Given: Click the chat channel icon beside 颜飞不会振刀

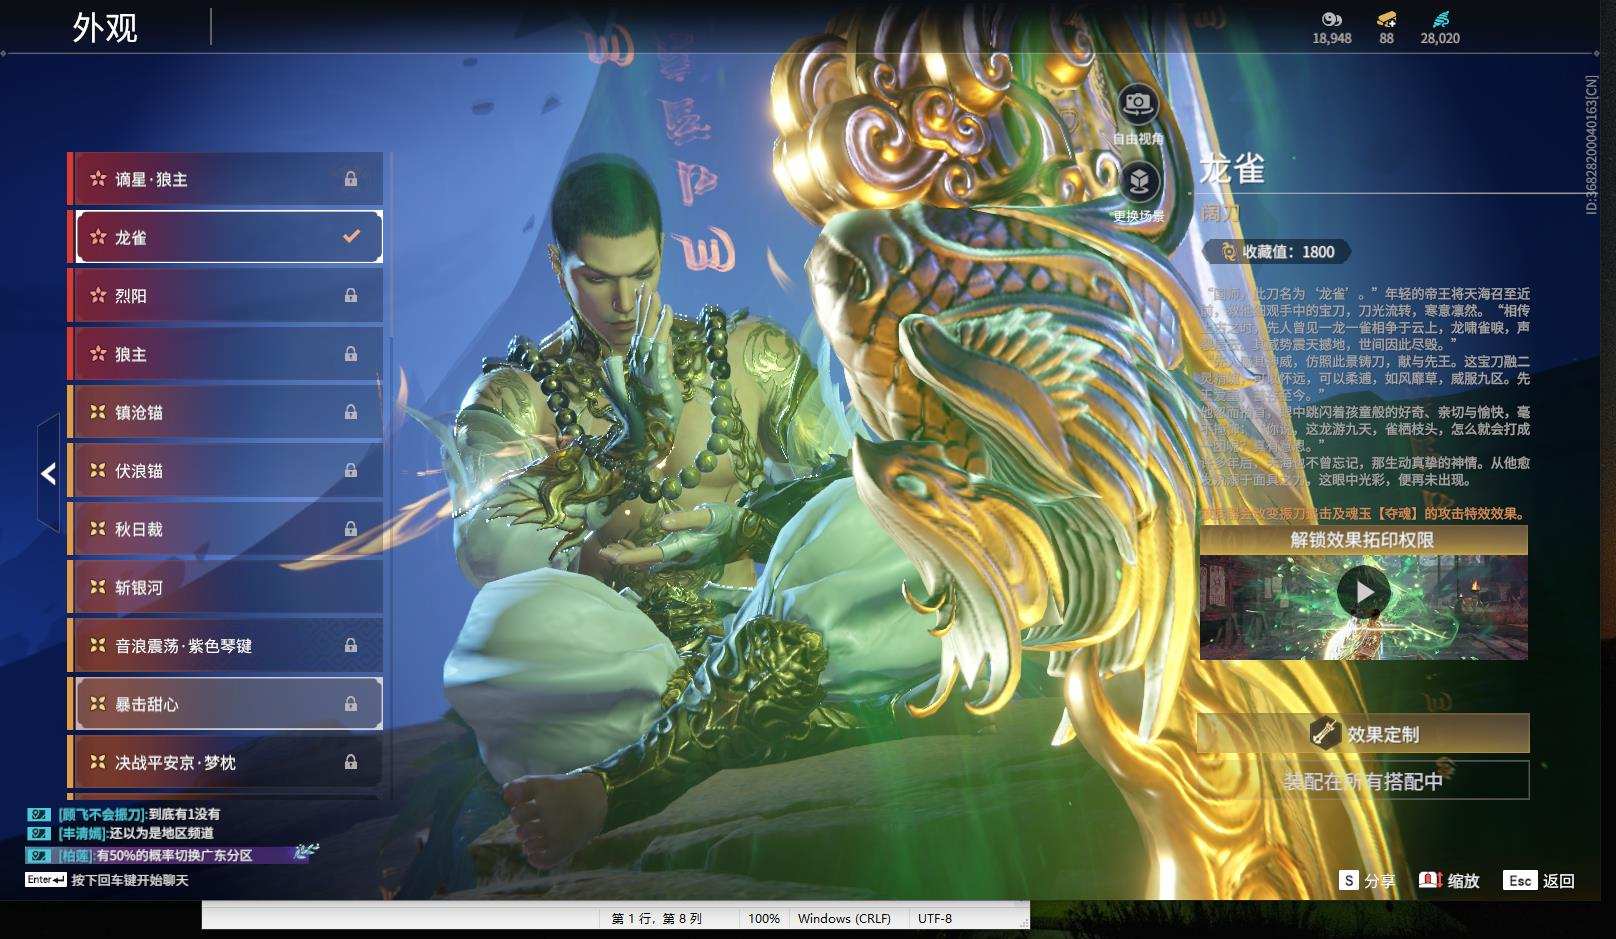Looking at the screenshot, I should coord(39,814).
